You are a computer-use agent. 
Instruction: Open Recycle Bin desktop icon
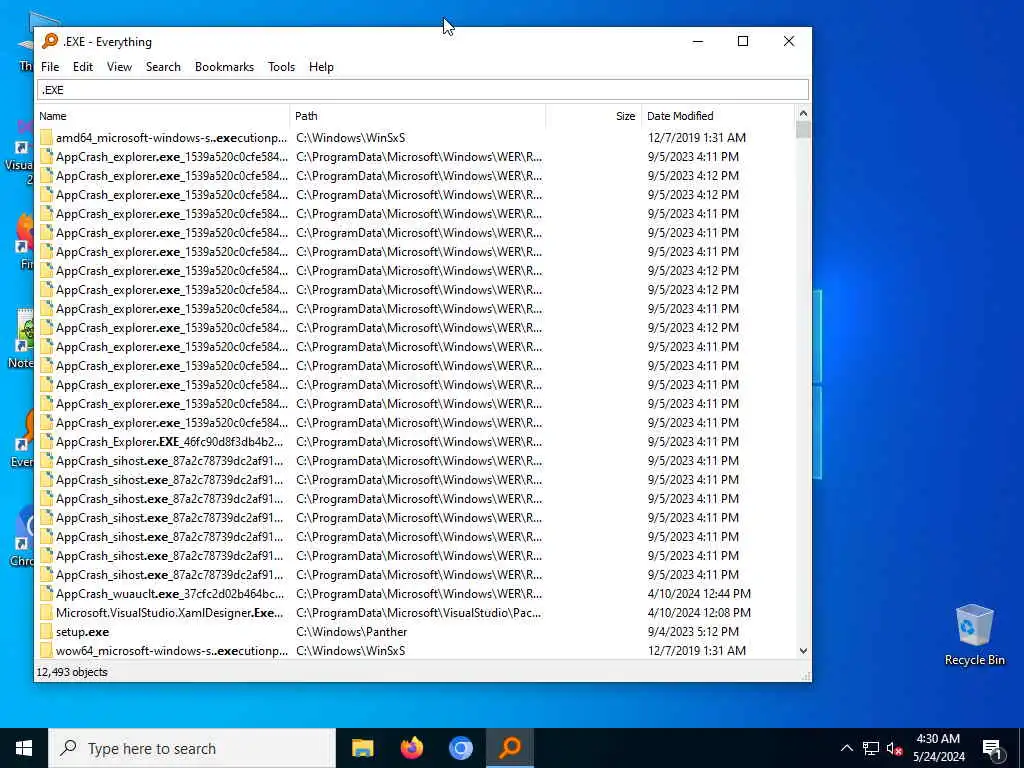[x=974, y=634]
